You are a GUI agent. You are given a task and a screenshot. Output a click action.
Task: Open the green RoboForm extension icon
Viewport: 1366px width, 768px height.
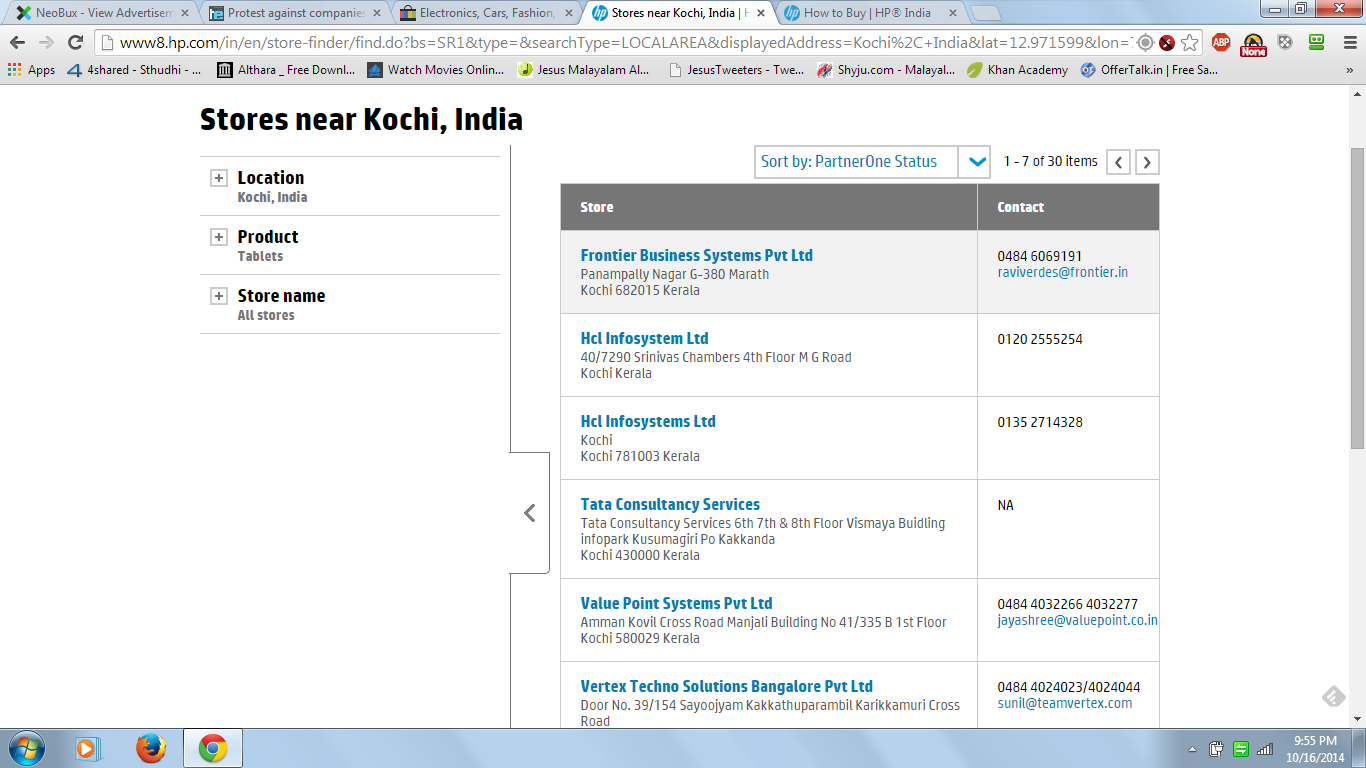point(1317,42)
